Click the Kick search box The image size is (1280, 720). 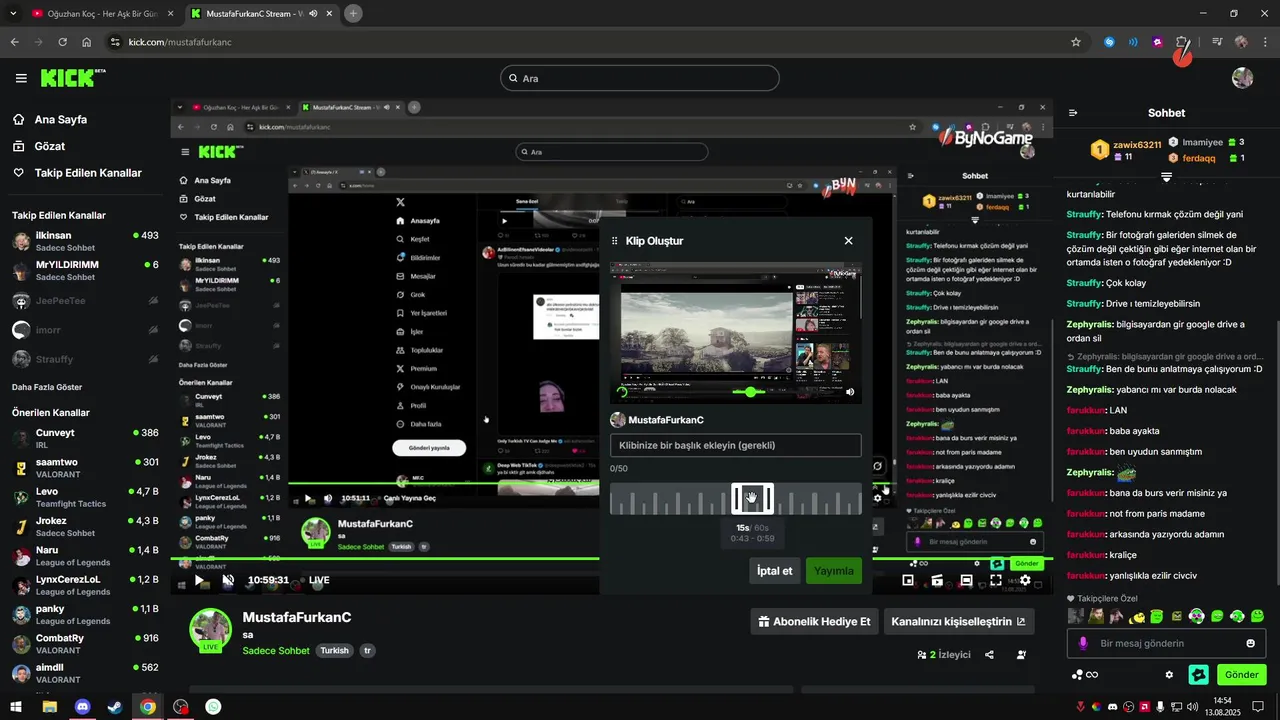pyautogui.click(x=640, y=78)
